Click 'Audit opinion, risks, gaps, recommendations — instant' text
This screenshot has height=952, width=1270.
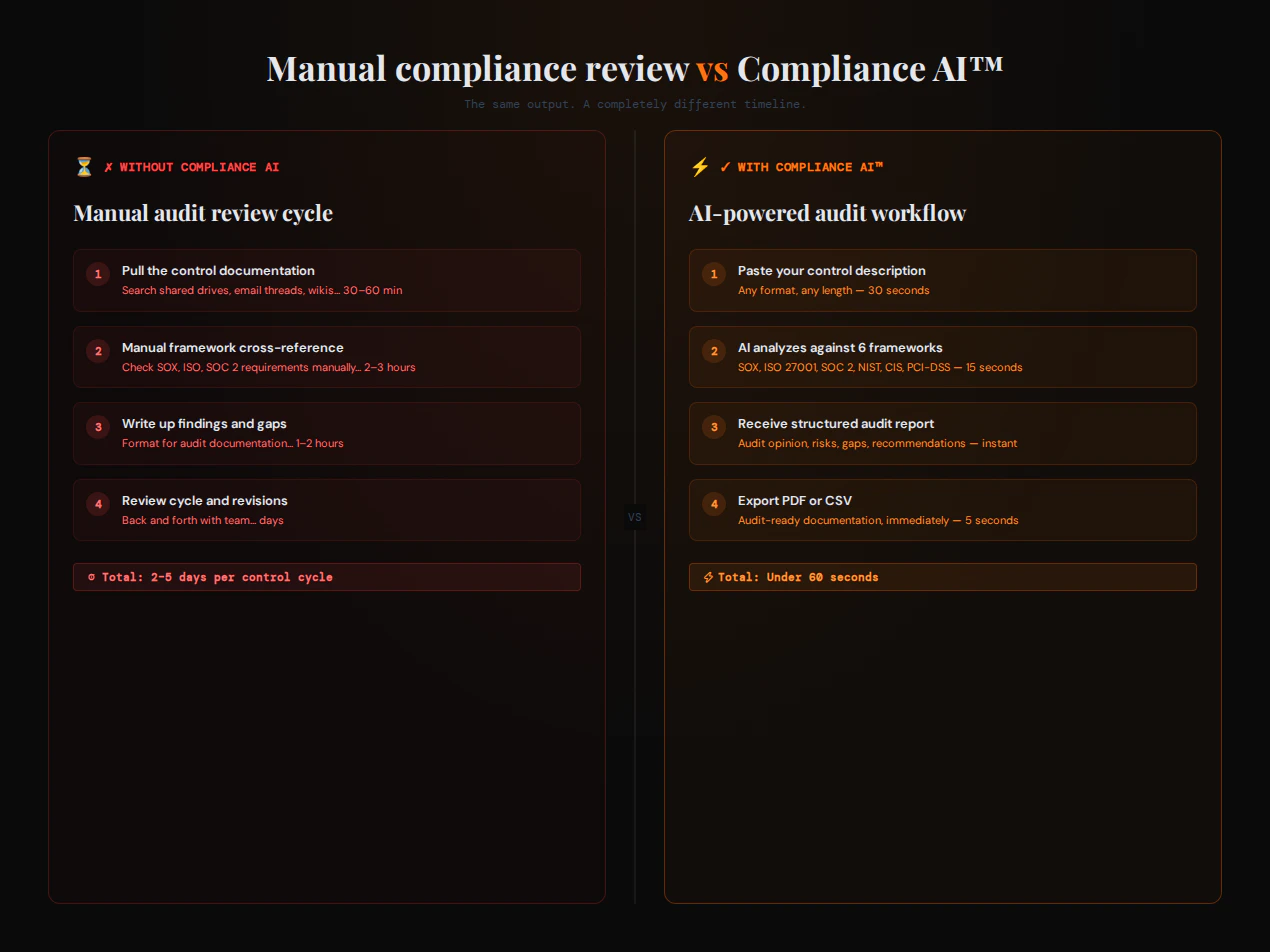click(x=878, y=443)
